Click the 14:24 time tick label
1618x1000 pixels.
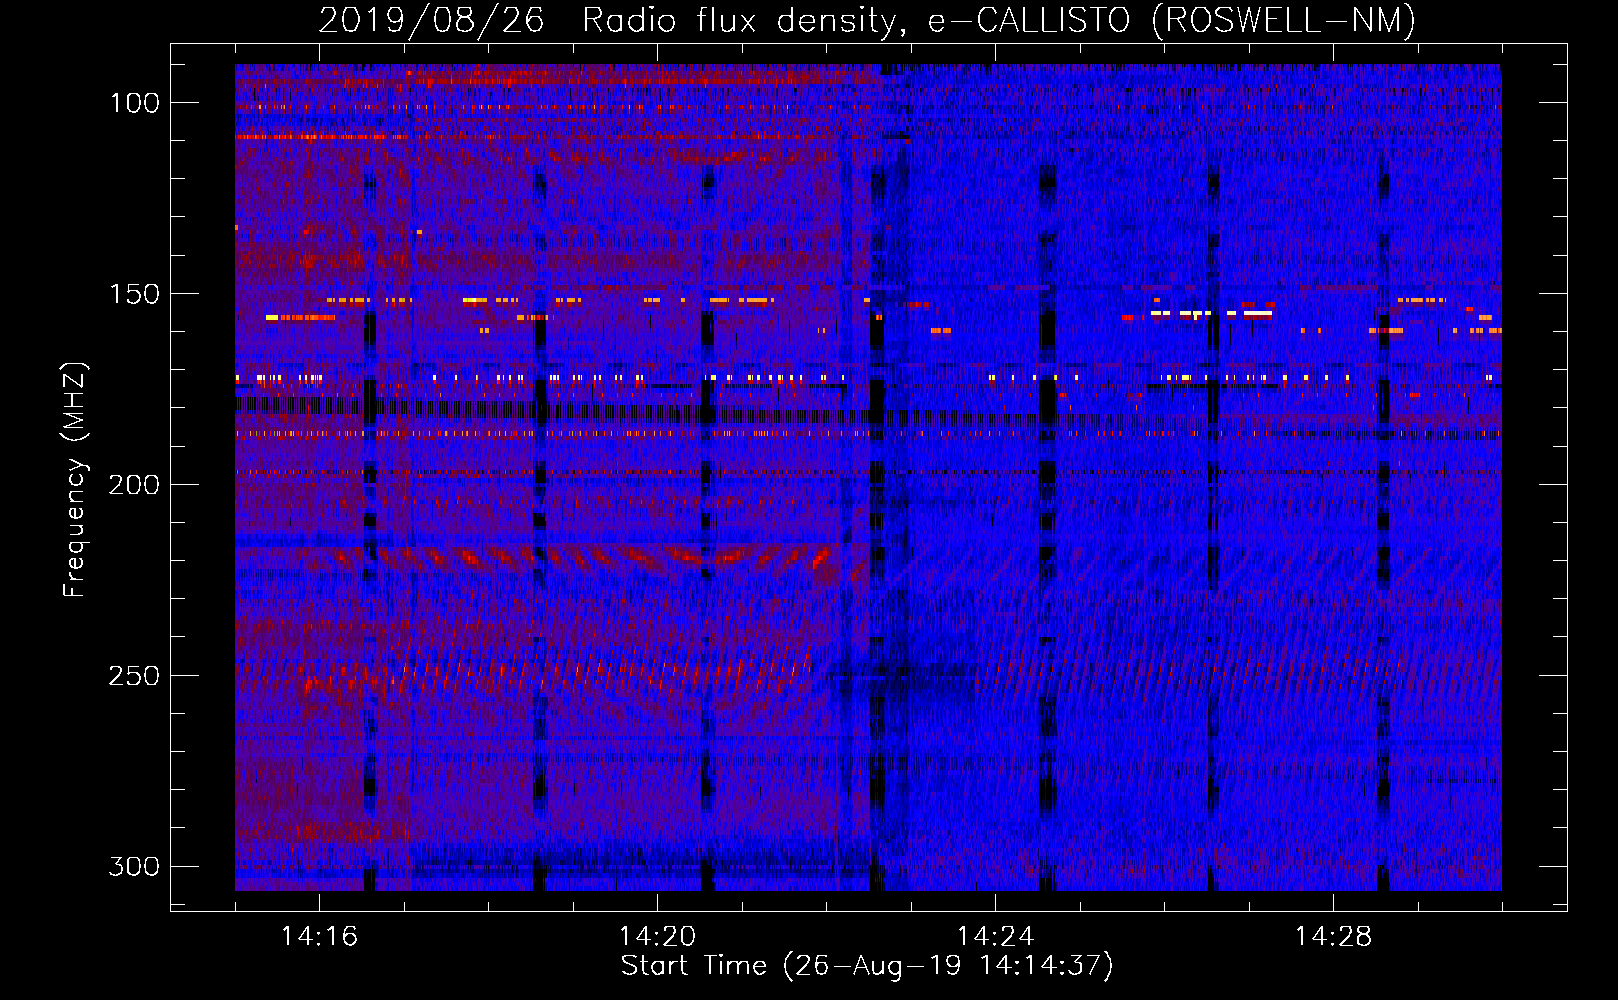point(995,937)
